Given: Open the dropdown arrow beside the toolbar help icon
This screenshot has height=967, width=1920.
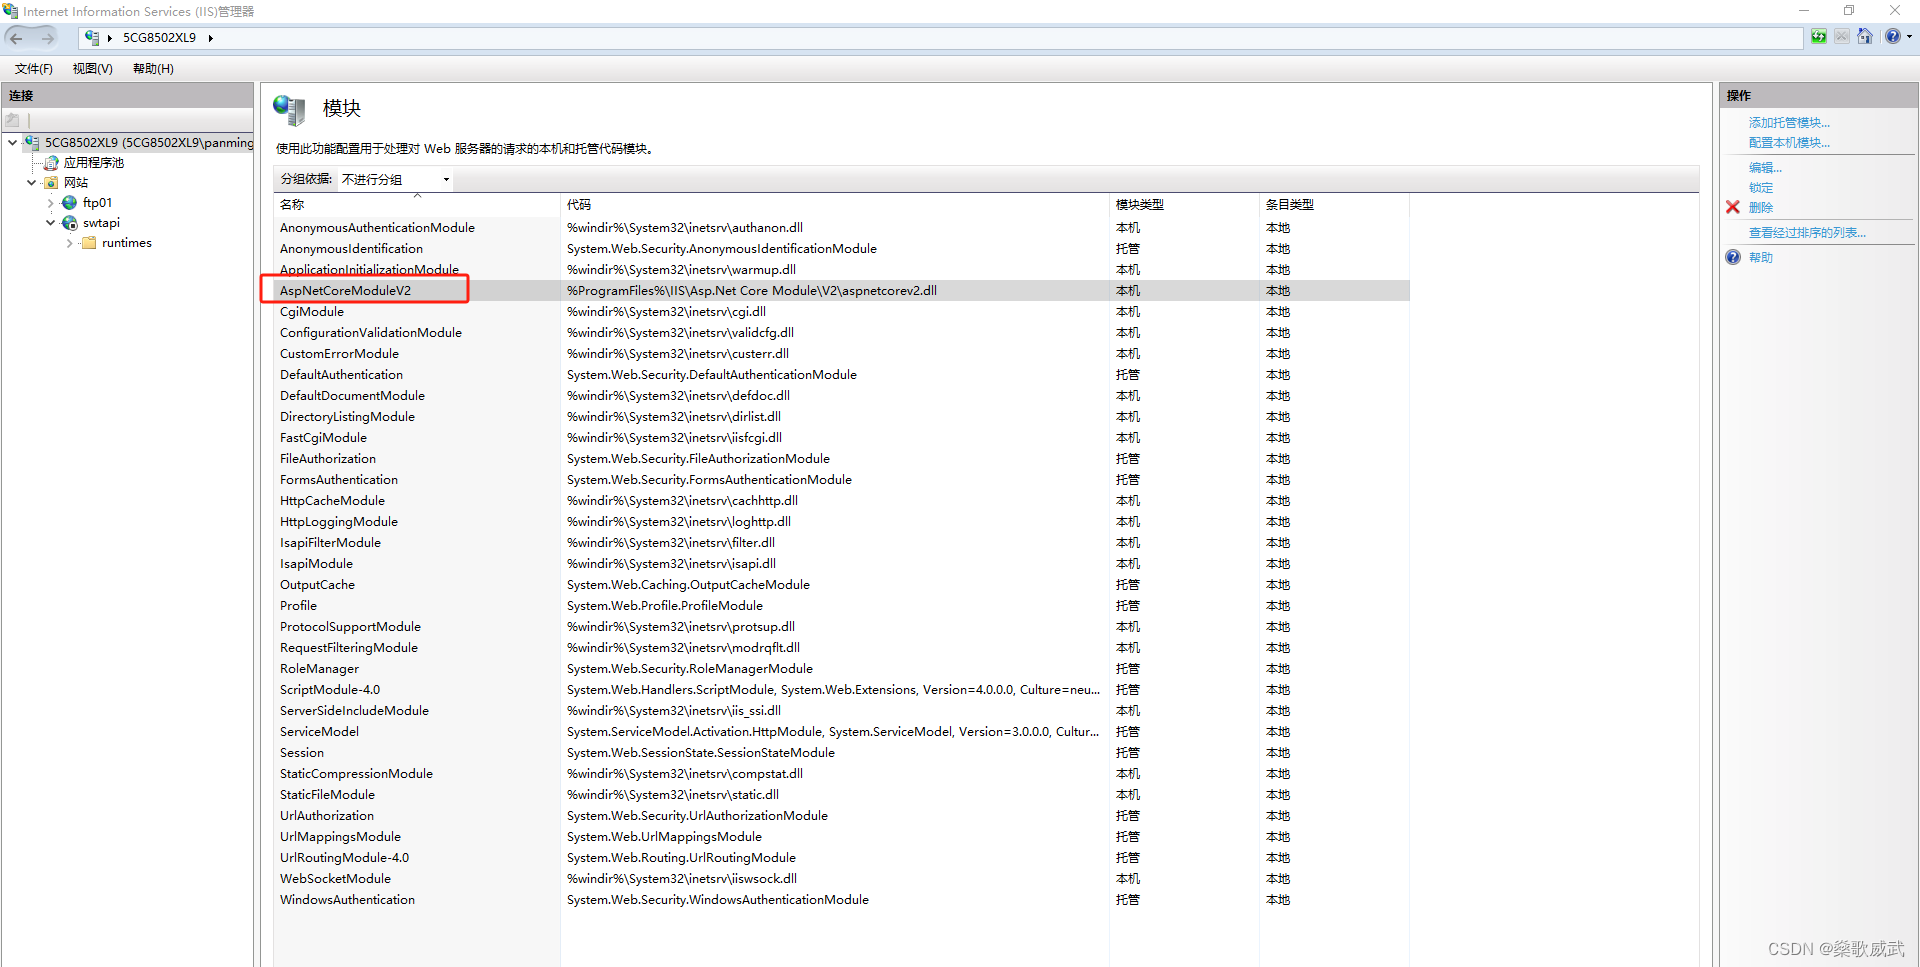Looking at the screenshot, I should [x=1909, y=37].
